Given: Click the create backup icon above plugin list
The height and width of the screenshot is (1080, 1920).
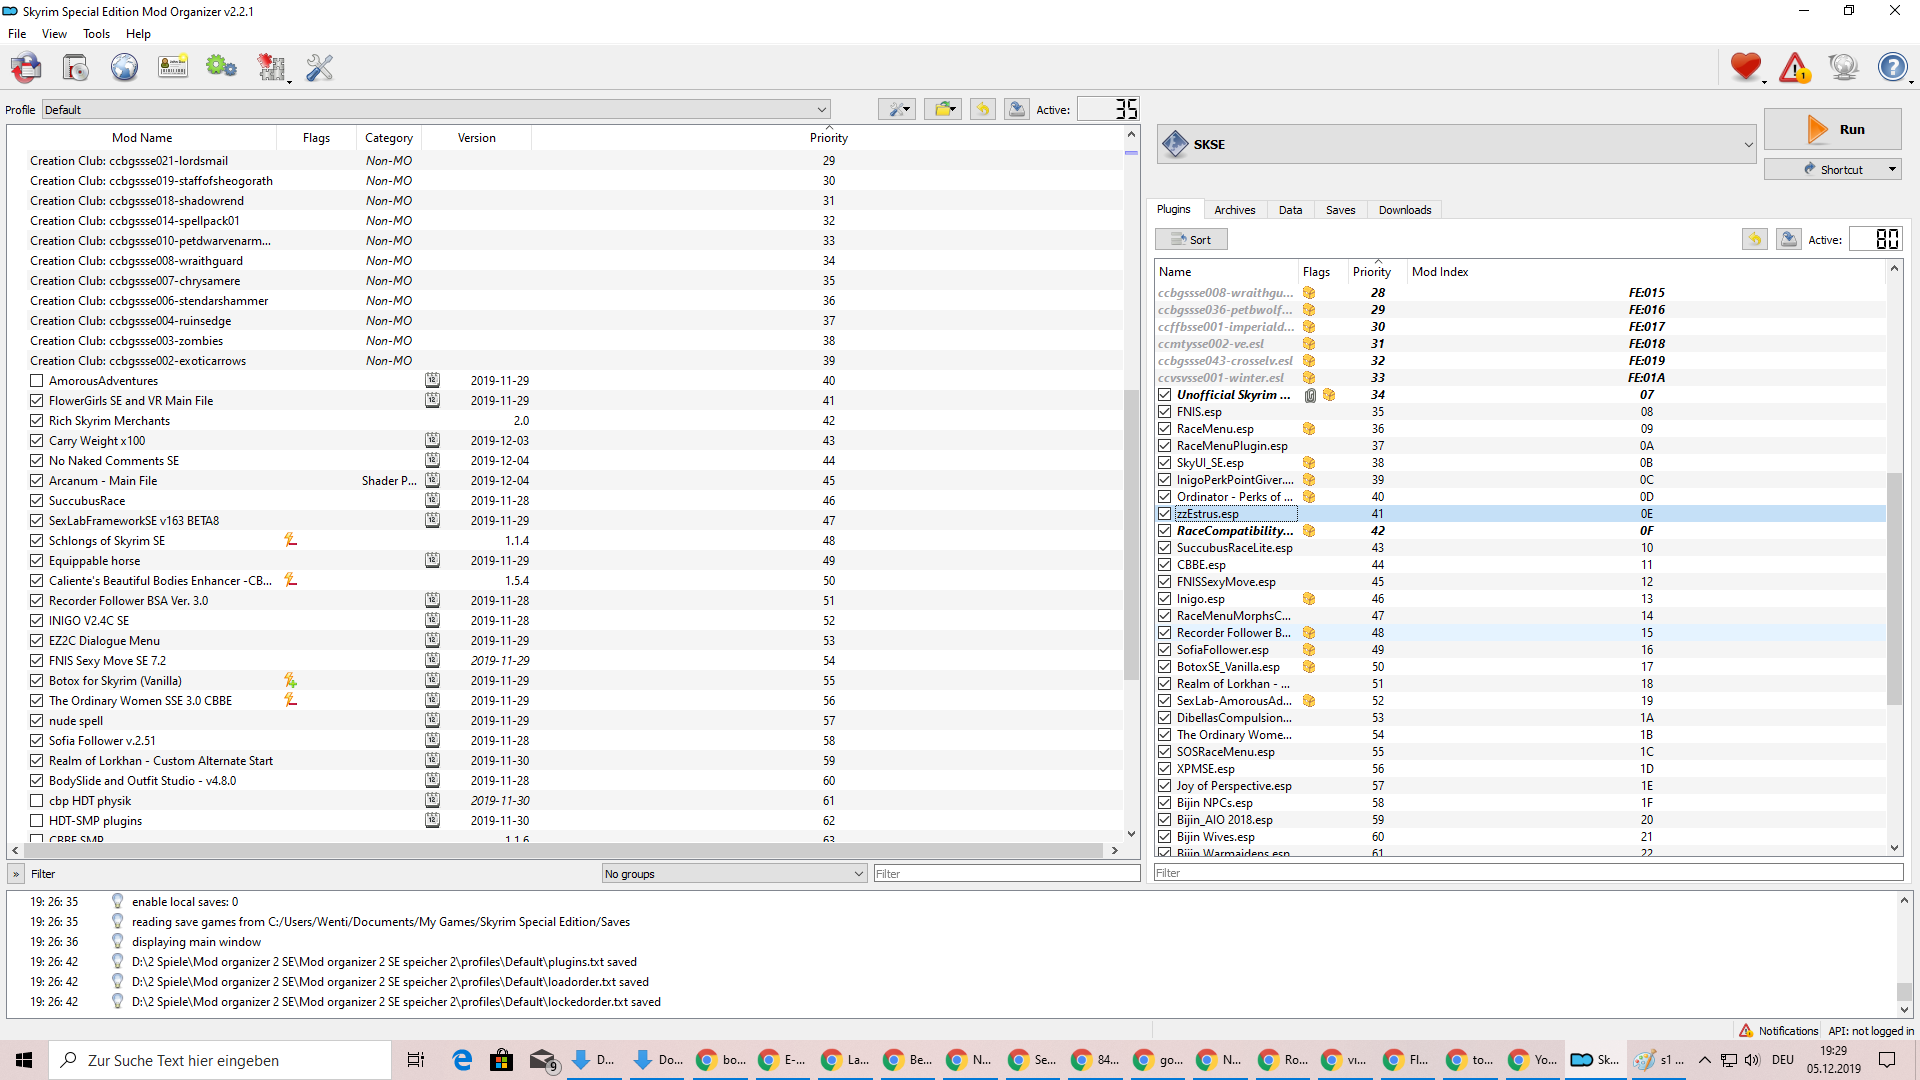Looking at the screenshot, I should point(1789,239).
